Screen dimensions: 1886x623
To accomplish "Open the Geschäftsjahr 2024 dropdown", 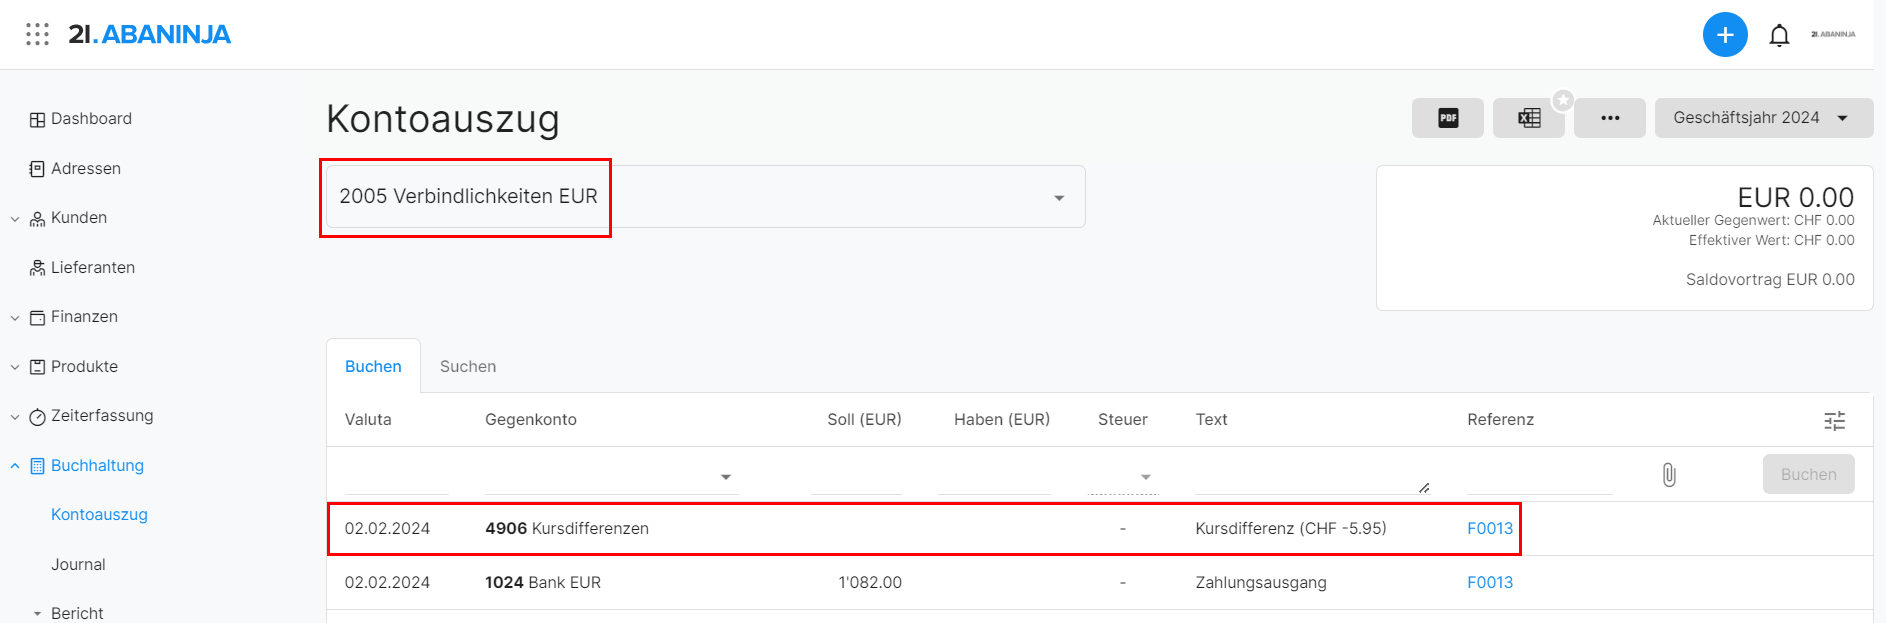I will tap(1764, 118).
